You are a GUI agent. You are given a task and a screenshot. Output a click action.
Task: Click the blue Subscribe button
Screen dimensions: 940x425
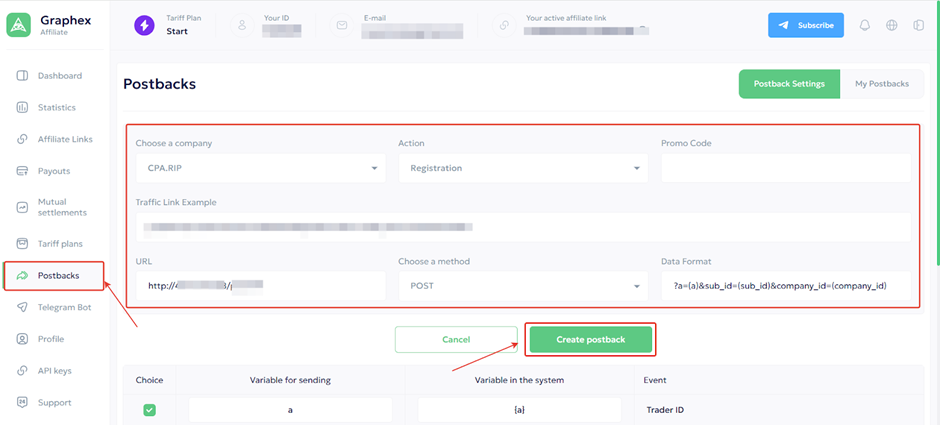[805, 25]
